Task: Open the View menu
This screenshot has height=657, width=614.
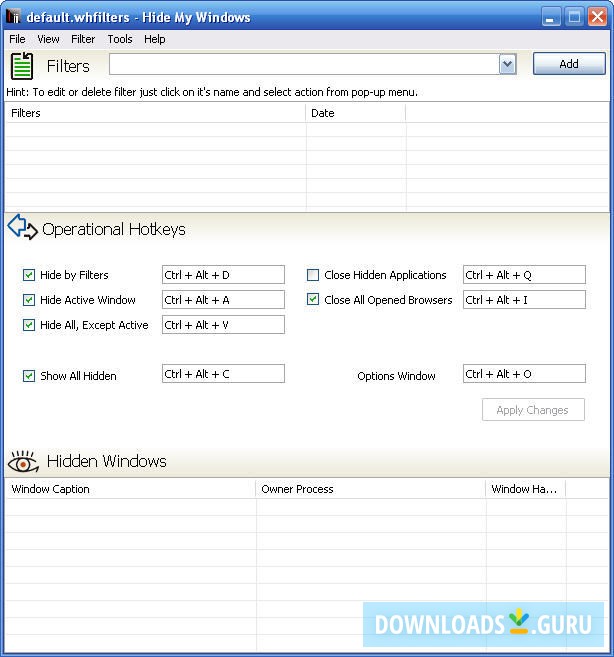Action: 48,39
